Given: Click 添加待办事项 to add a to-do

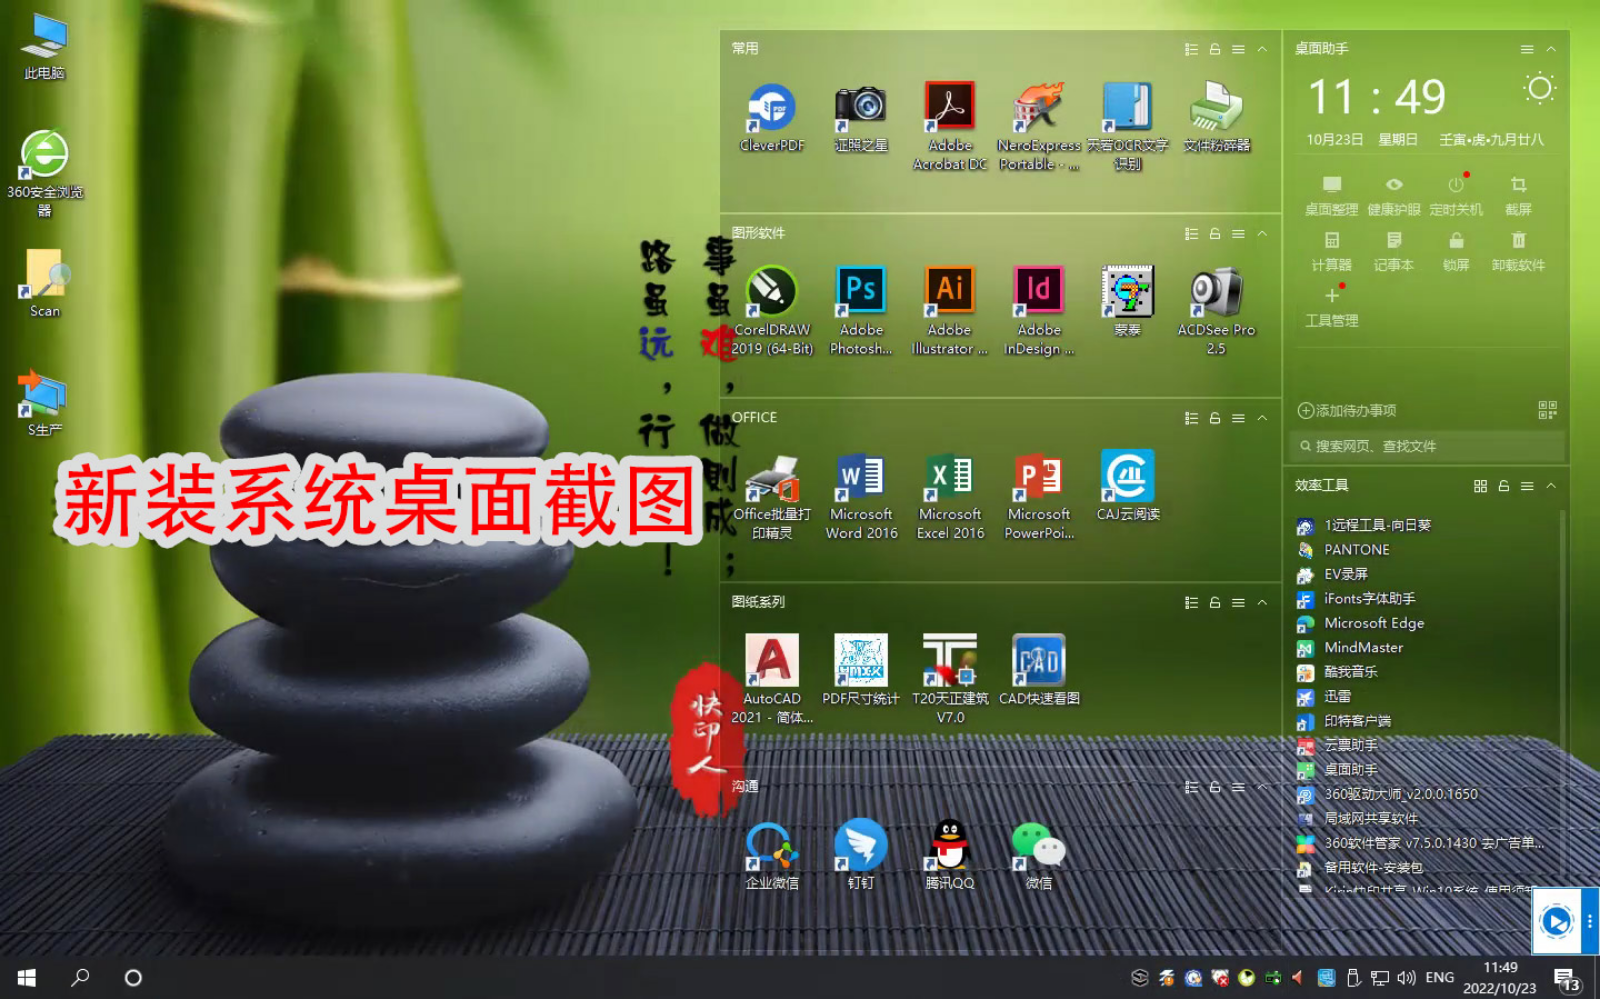Looking at the screenshot, I should pos(1347,411).
